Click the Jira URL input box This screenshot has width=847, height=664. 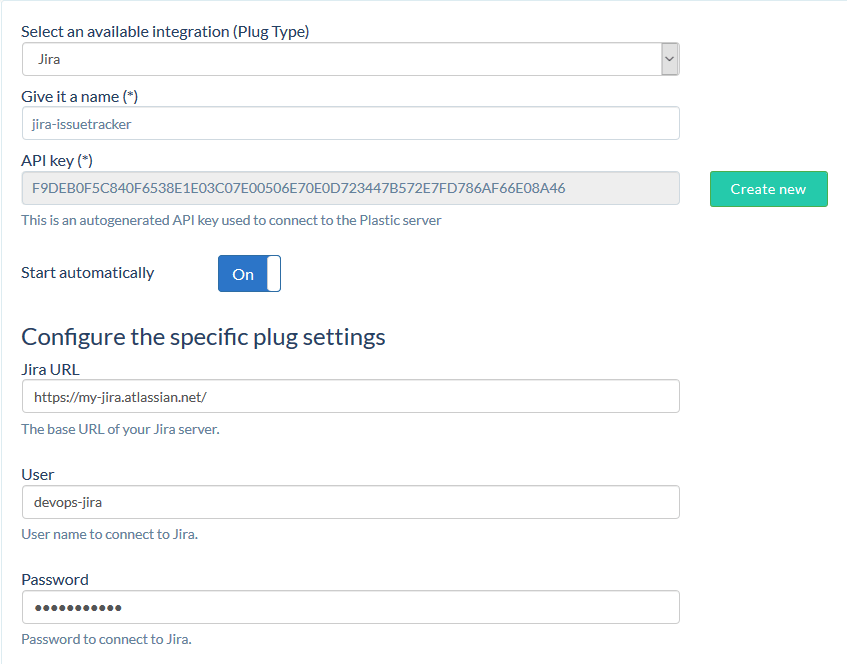[350, 396]
